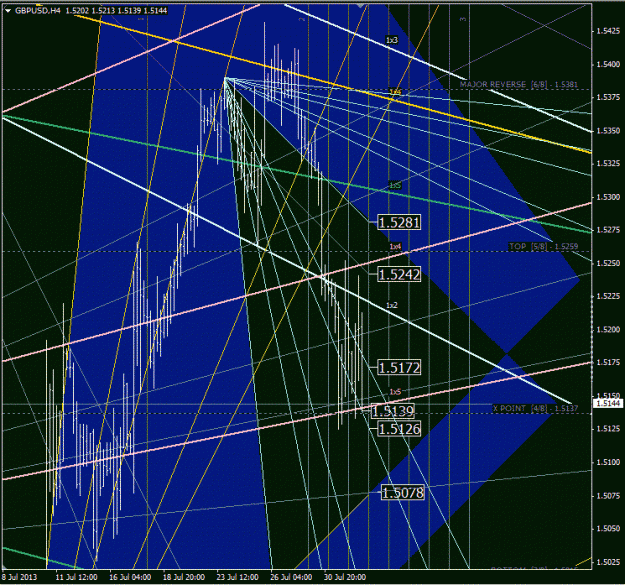The image size is (625, 585).
Task: Select the 1.5078 price label
Action: [403, 493]
